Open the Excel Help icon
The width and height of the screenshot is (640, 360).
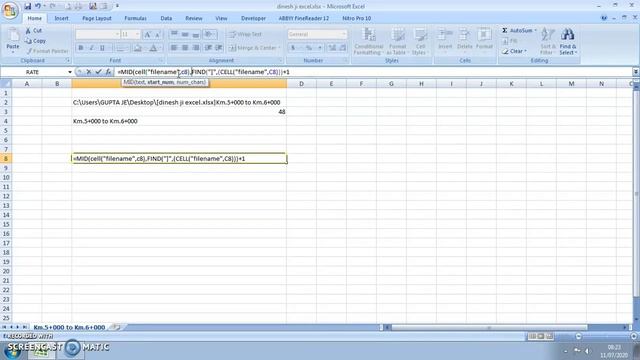[x=604, y=18]
